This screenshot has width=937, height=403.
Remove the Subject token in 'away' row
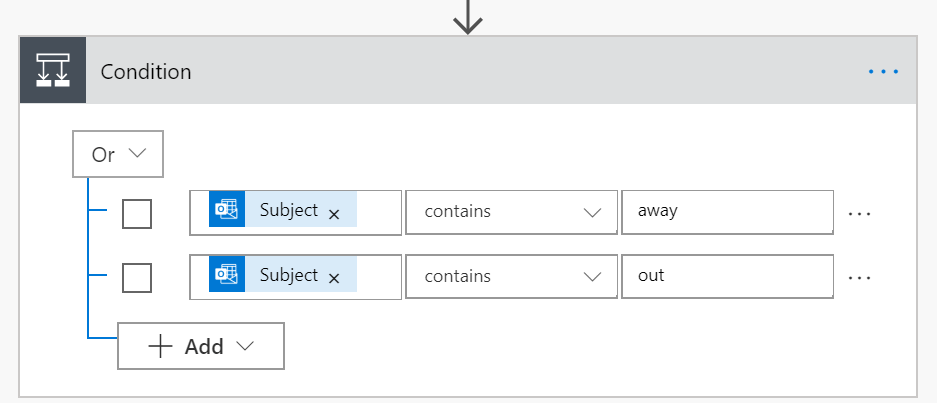pyautogui.click(x=334, y=214)
